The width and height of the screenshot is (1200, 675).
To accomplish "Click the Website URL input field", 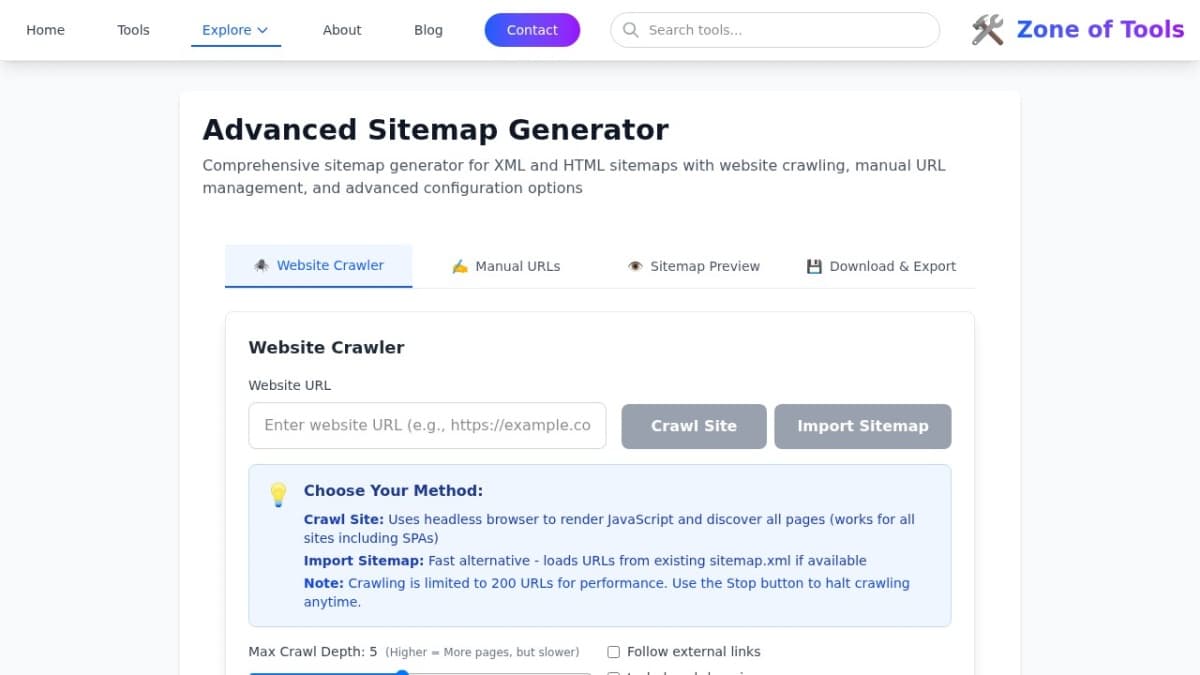I will tap(427, 425).
